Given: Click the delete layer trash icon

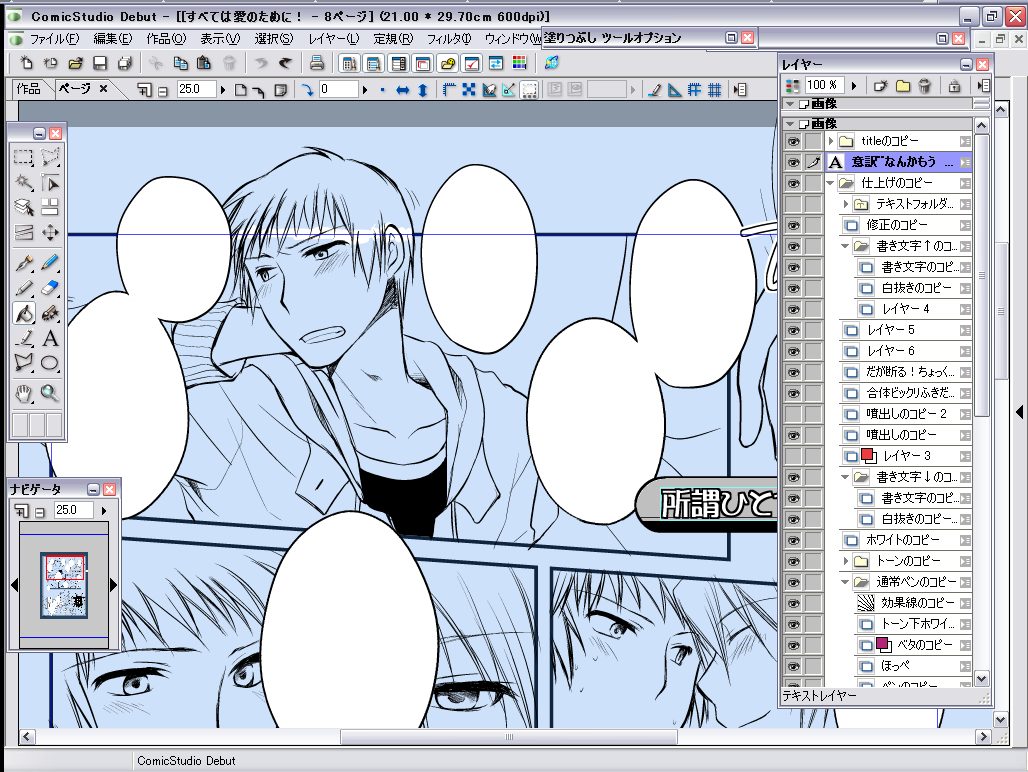Looking at the screenshot, I should tap(924, 85).
